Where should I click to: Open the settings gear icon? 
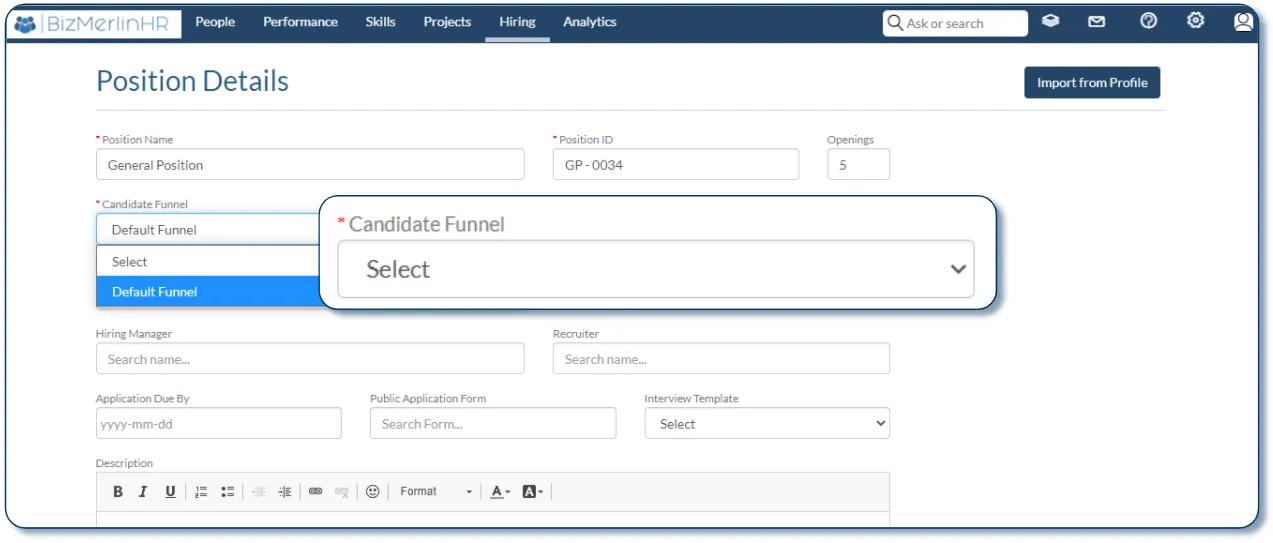click(x=1195, y=20)
